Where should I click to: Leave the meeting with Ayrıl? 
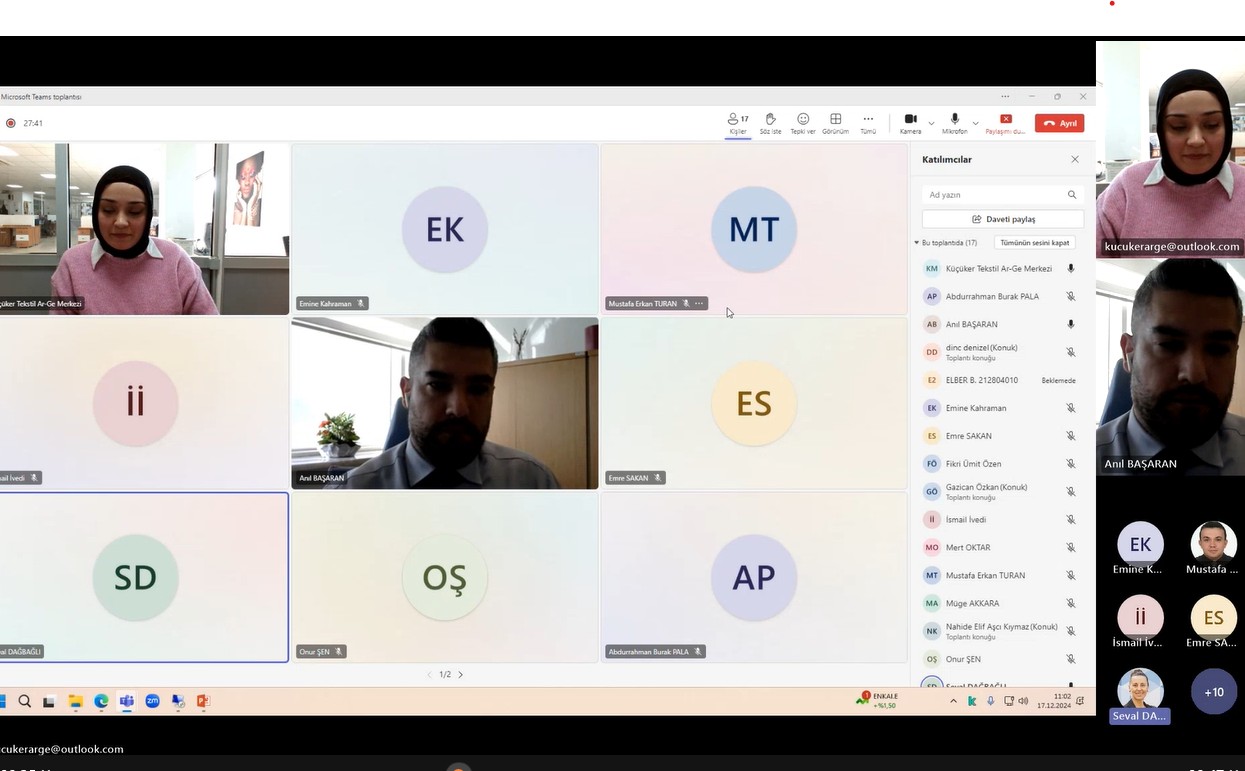pos(1060,124)
